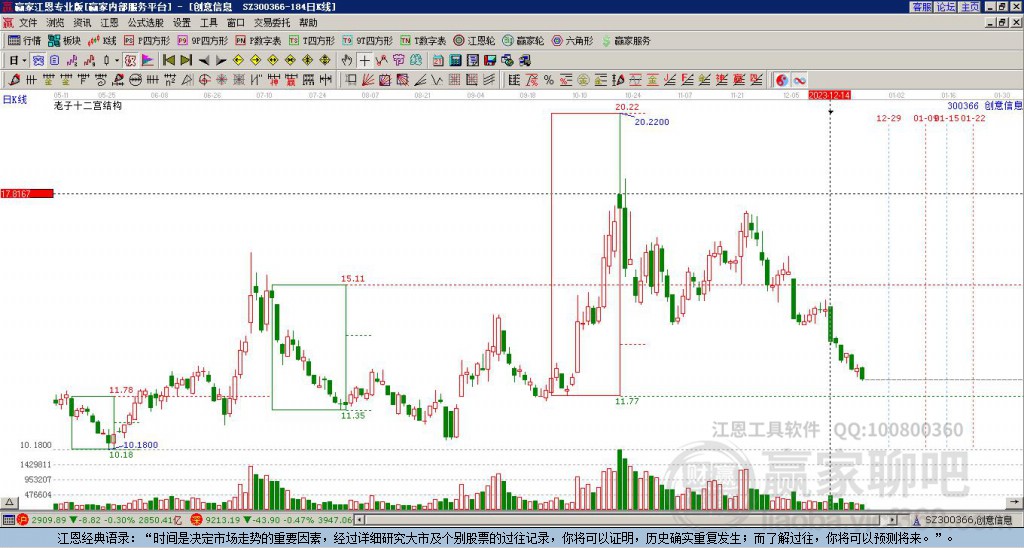This screenshot has width=1024, height=548.
Task: Jump to first bar icon
Action: [x=169, y=61]
